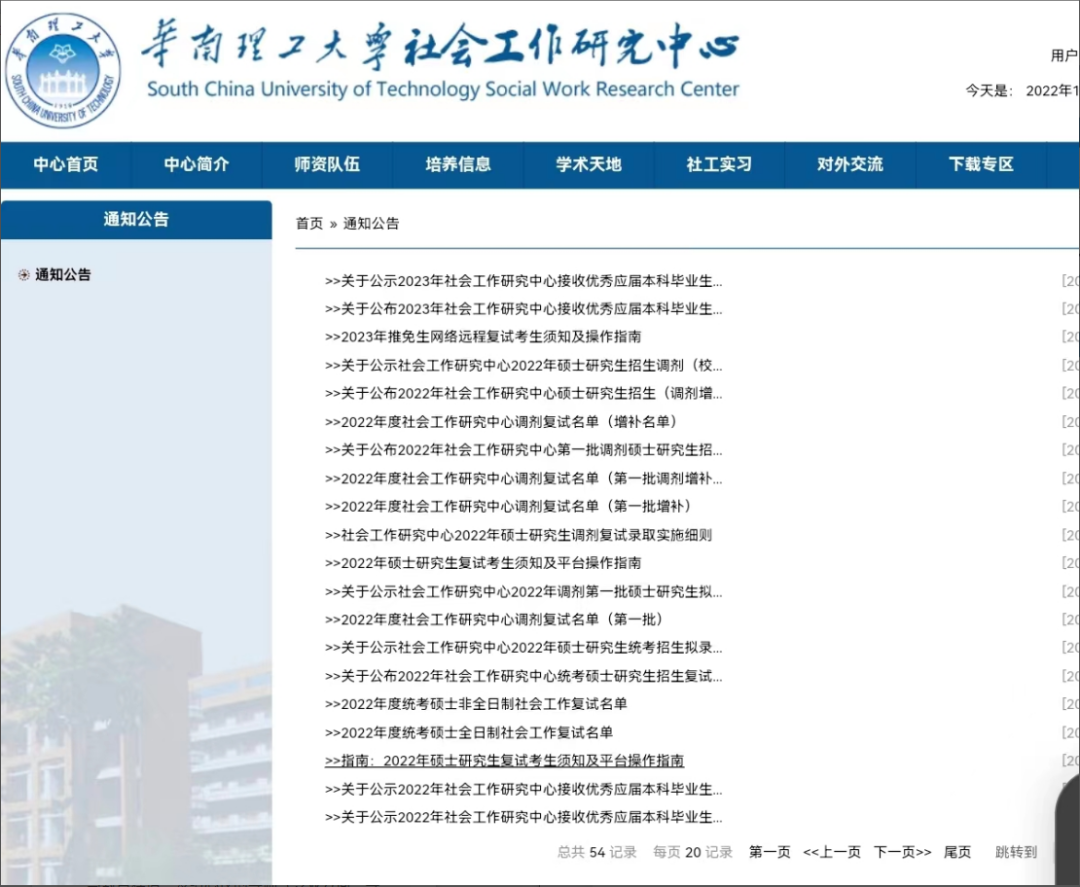Open notice 关于公示2023年社会工作研究中心接收优秀应届本科毕业生
The height and width of the screenshot is (887, 1080).
[523, 281]
